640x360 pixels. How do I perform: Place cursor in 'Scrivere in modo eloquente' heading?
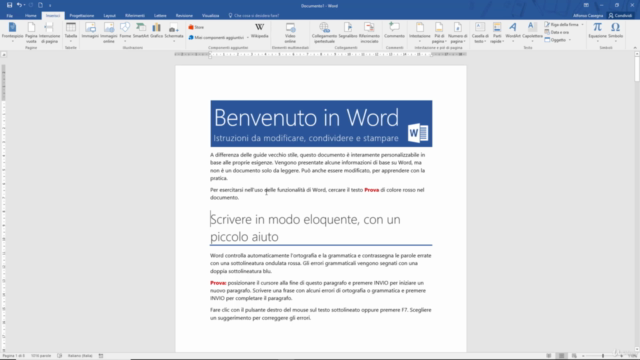305,228
